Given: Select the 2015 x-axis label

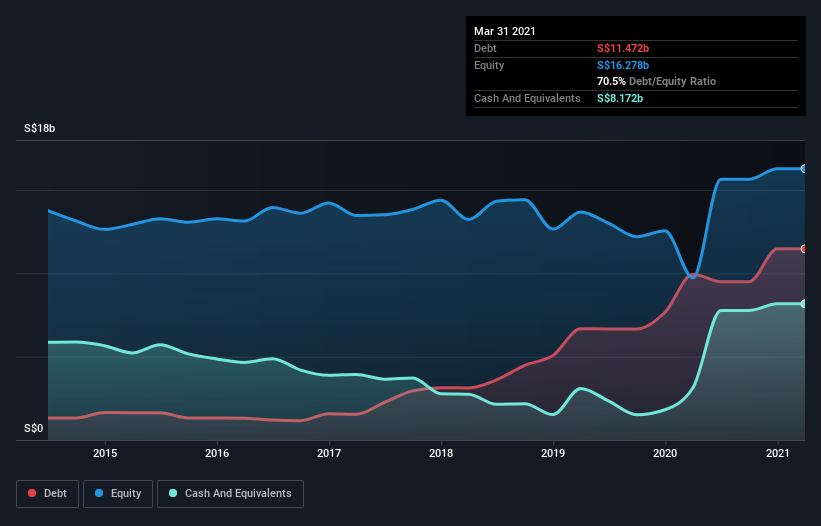Looking at the screenshot, I should 105,453.
